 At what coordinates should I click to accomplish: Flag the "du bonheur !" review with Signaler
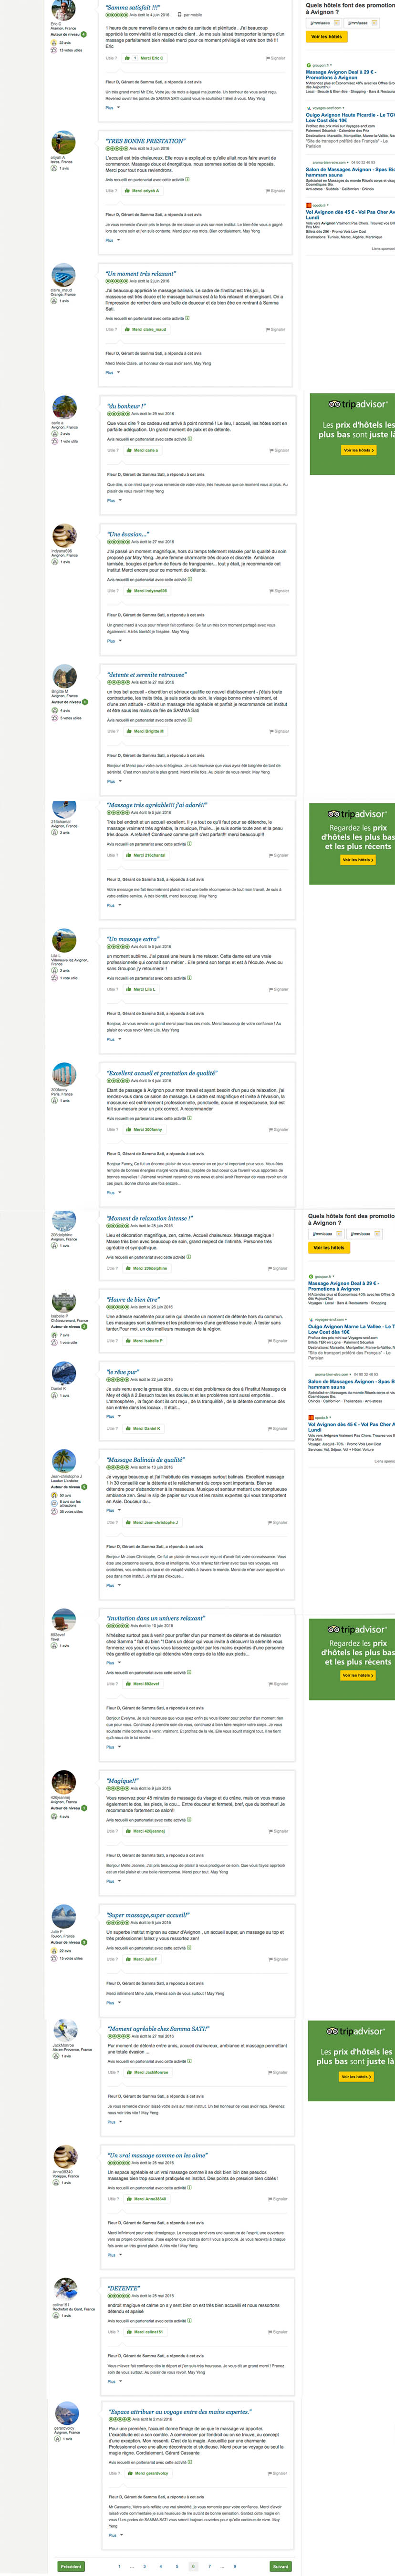pyautogui.click(x=279, y=450)
